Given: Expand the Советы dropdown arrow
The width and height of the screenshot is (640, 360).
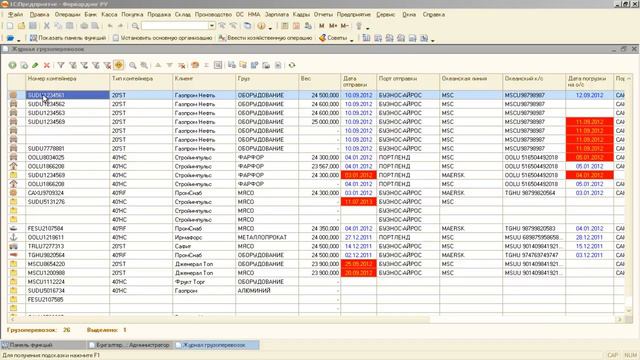Looking at the screenshot, I should tap(351, 40).
